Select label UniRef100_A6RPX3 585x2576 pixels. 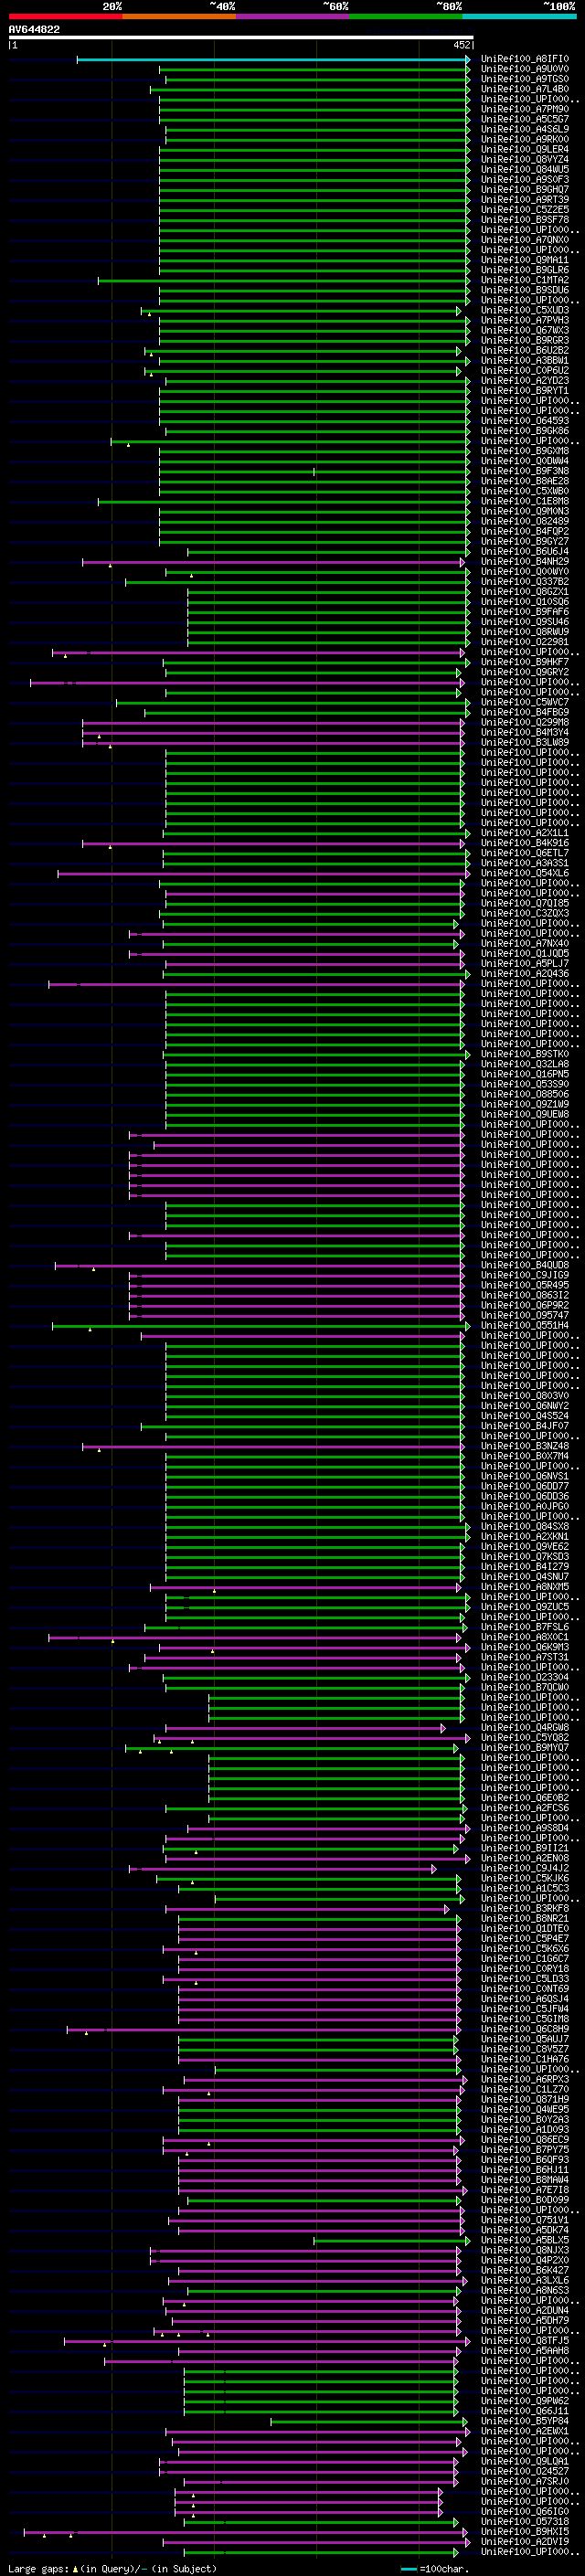click(524, 2079)
